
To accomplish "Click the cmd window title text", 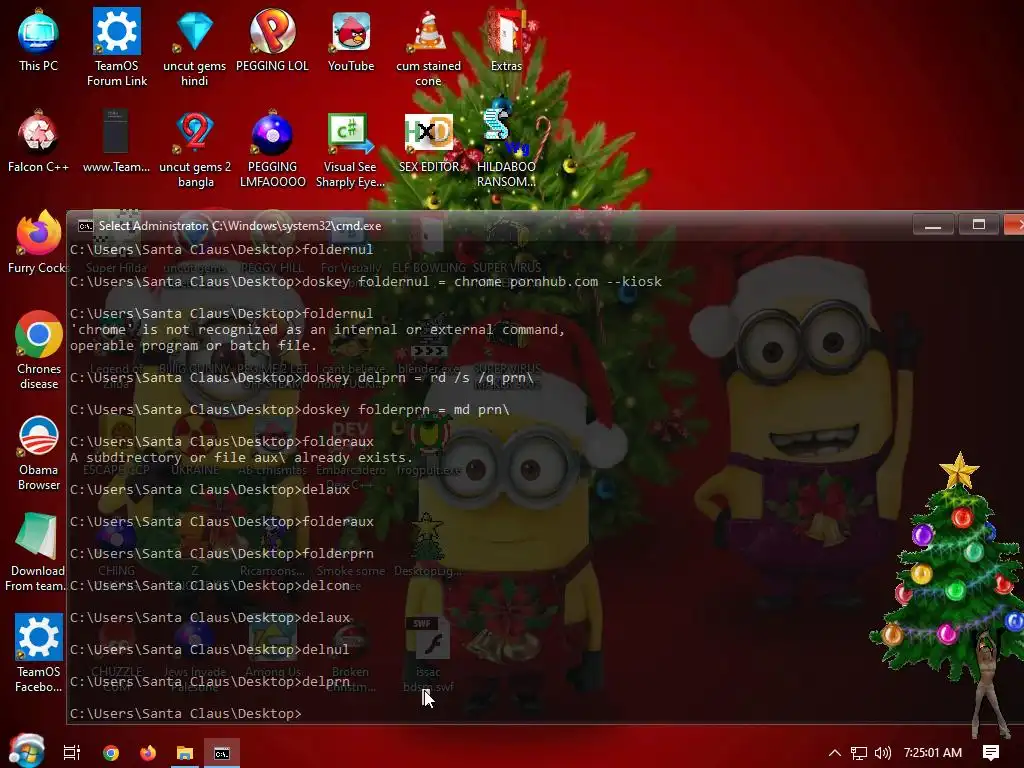I will pyautogui.click(x=240, y=226).
